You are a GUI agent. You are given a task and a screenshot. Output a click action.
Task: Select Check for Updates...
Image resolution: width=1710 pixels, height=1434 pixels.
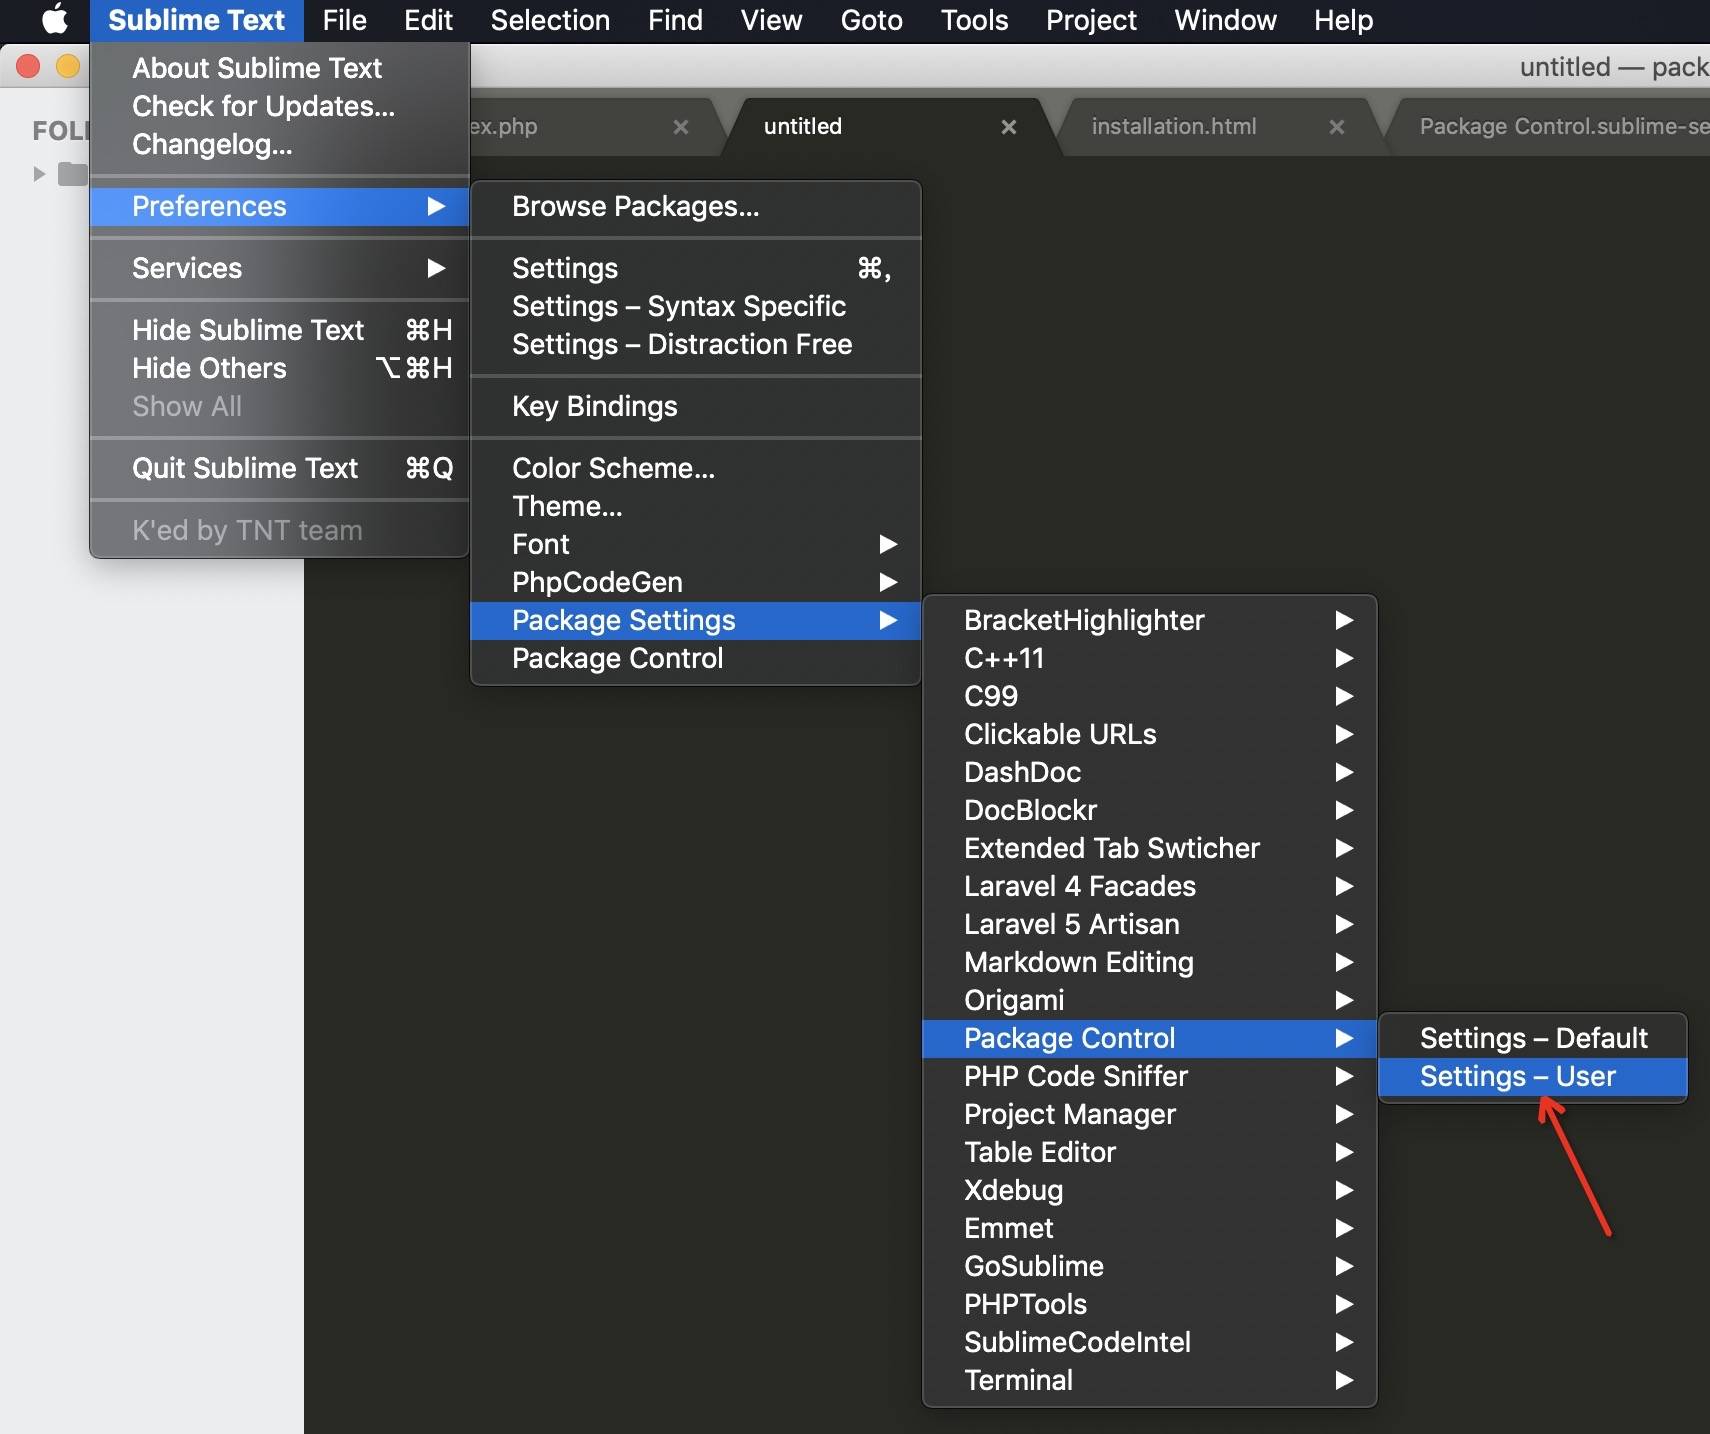point(280,106)
